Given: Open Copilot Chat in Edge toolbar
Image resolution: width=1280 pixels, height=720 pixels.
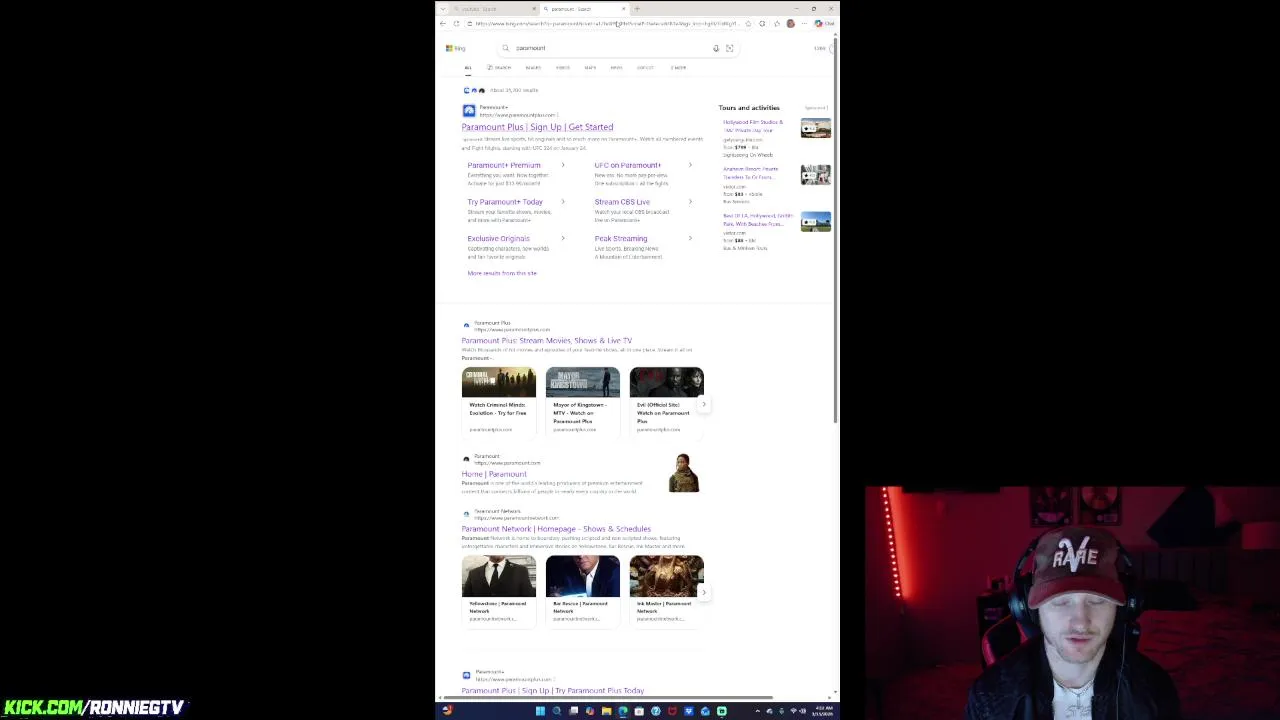Looking at the screenshot, I should click(x=824, y=23).
